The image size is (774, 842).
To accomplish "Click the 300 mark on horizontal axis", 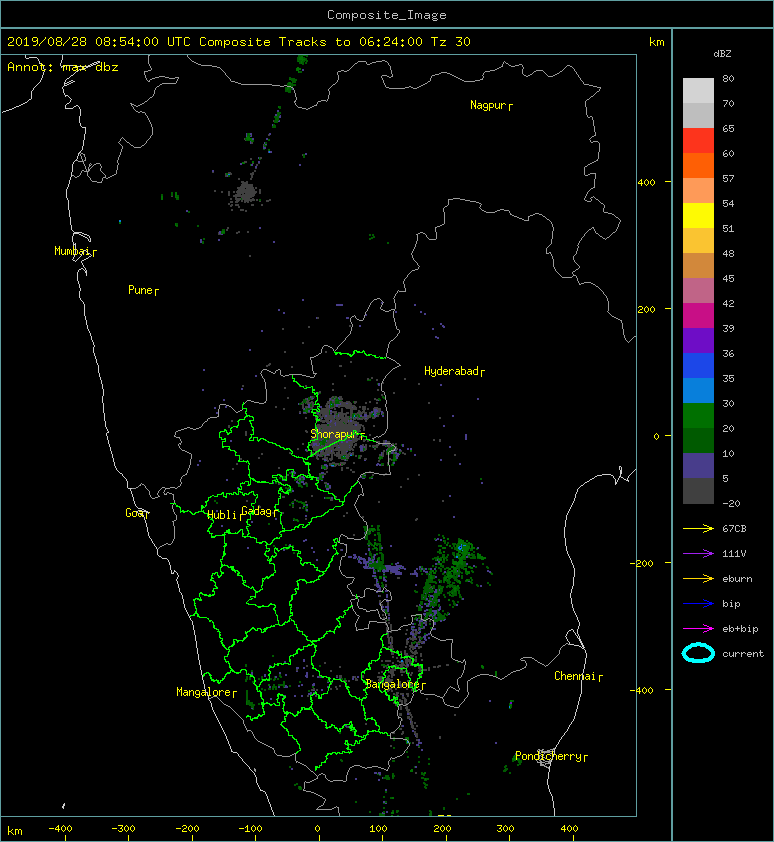I will click(505, 829).
